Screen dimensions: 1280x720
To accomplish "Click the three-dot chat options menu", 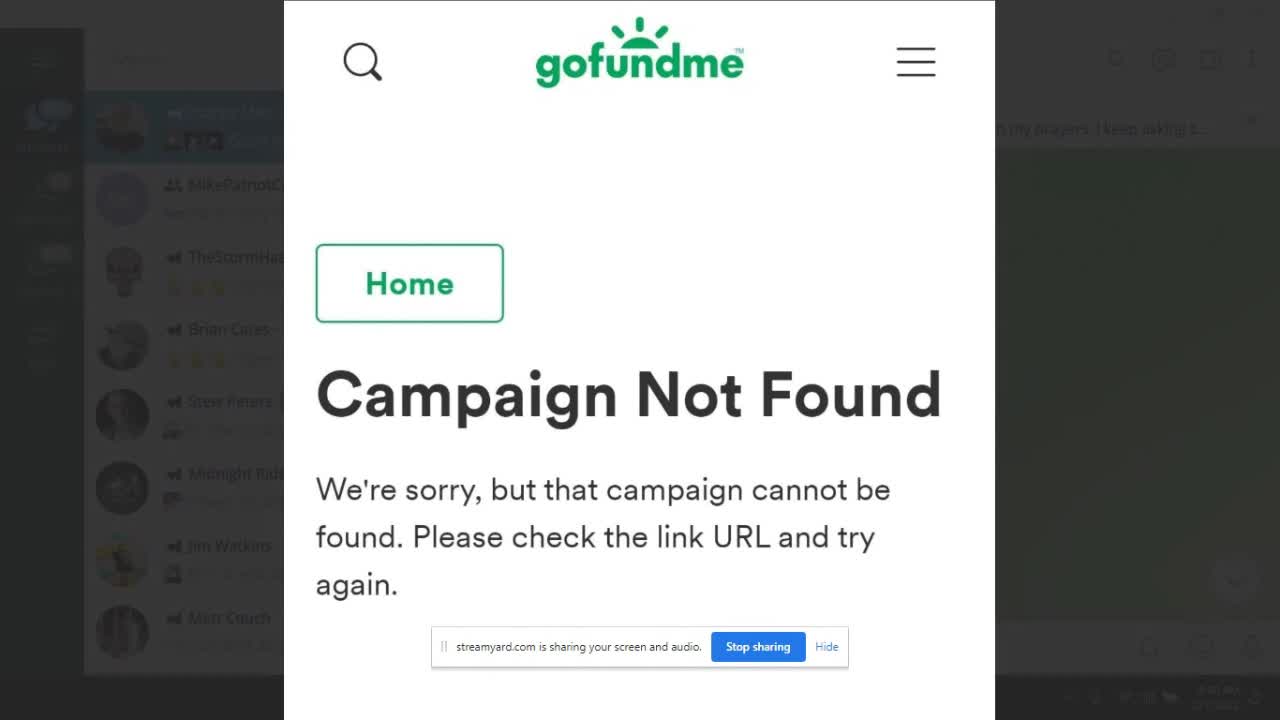I will click(1251, 60).
